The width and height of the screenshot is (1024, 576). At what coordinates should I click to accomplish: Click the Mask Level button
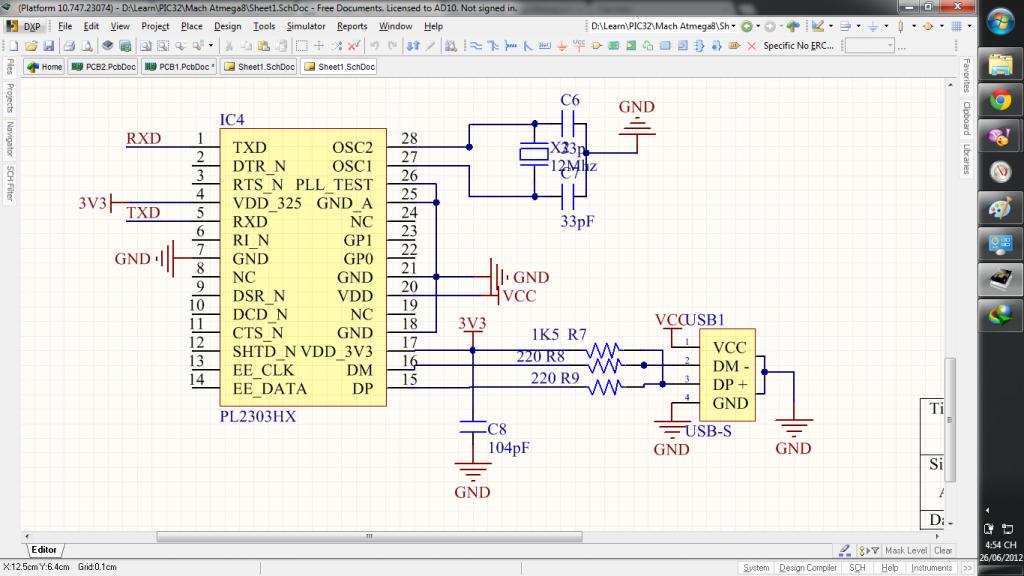[906, 551]
